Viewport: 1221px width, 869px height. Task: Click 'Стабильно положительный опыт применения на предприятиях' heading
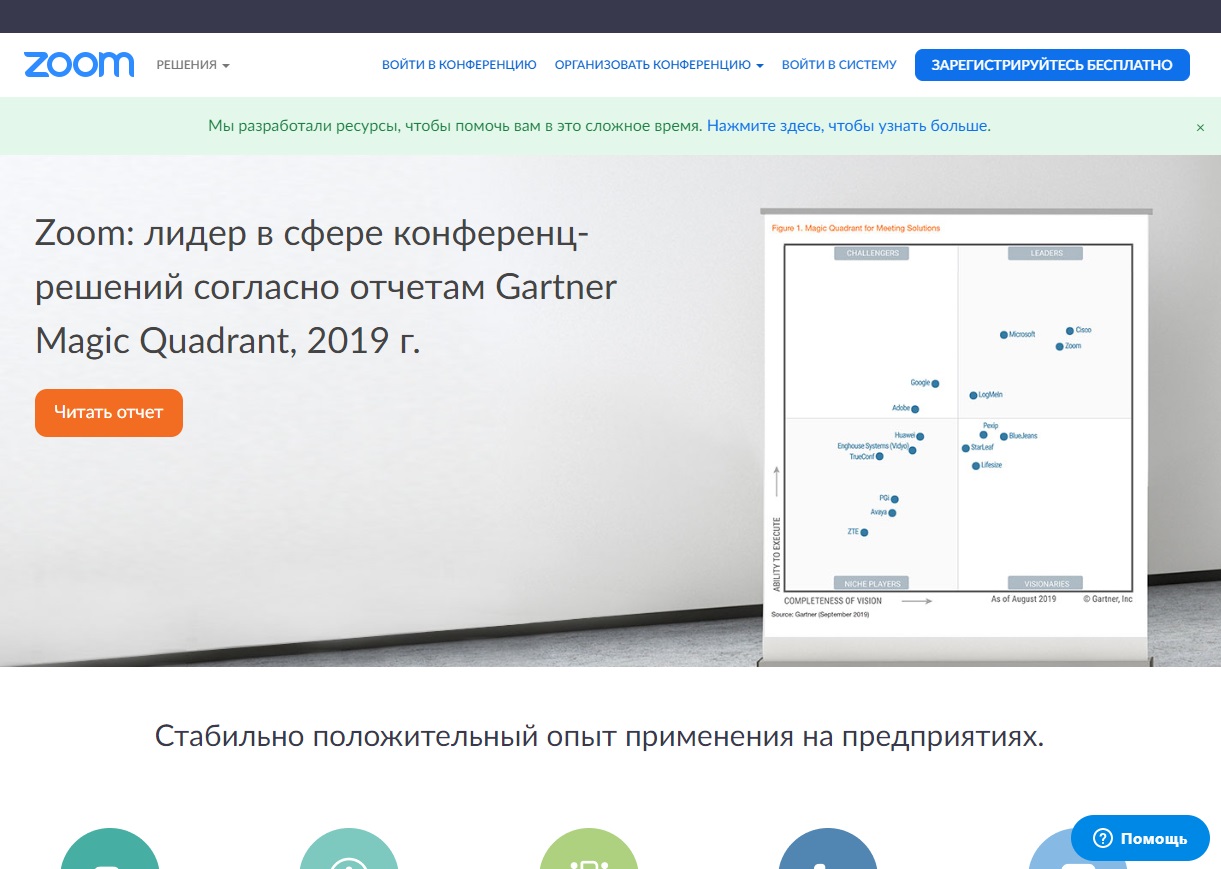(600, 737)
